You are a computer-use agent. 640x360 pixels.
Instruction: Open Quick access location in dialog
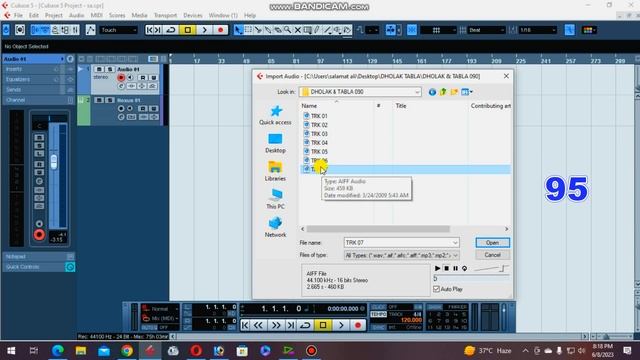pyautogui.click(x=275, y=115)
